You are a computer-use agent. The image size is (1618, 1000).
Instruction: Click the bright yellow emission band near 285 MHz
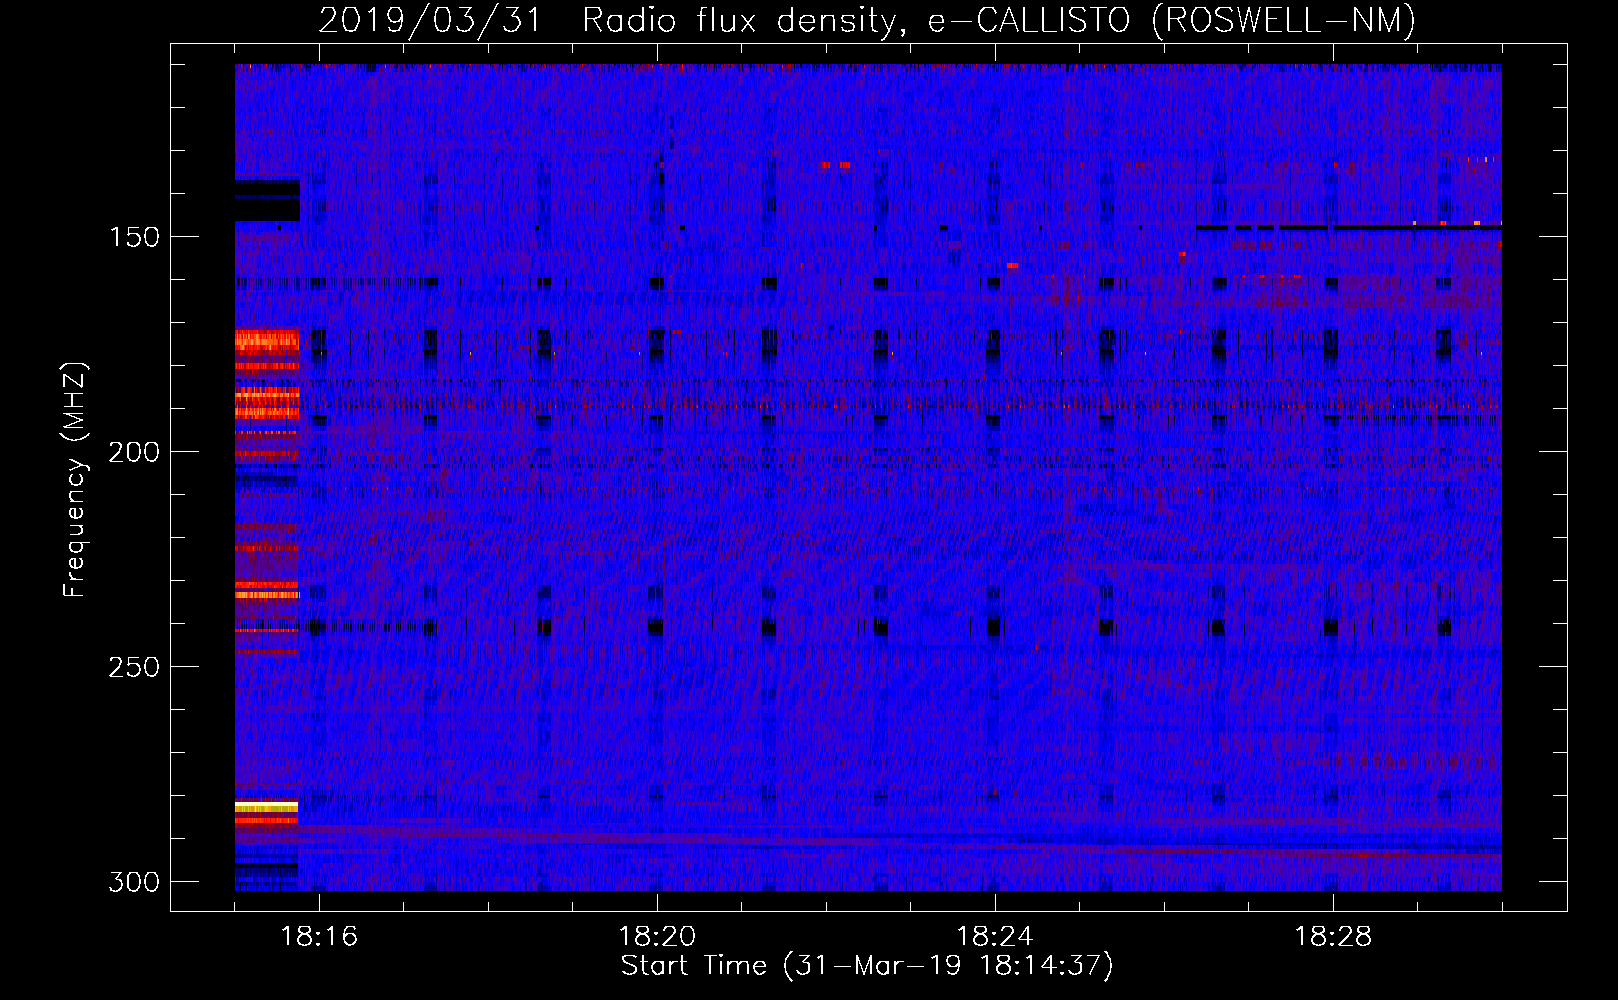click(x=266, y=806)
